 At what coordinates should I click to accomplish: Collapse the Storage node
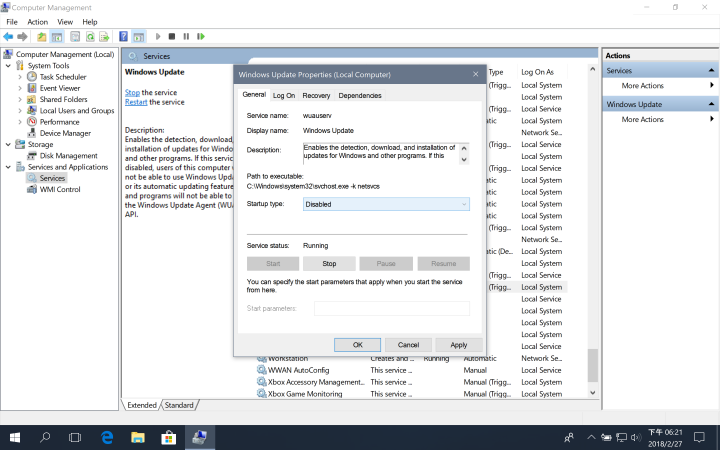tap(8, 144)
